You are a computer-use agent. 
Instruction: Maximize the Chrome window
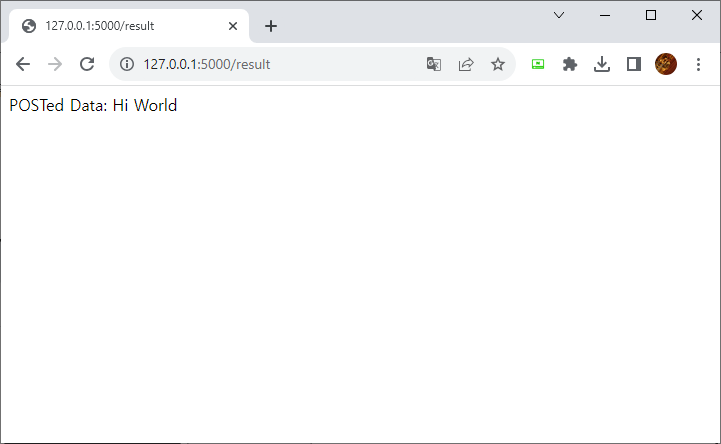coord(651,15)
